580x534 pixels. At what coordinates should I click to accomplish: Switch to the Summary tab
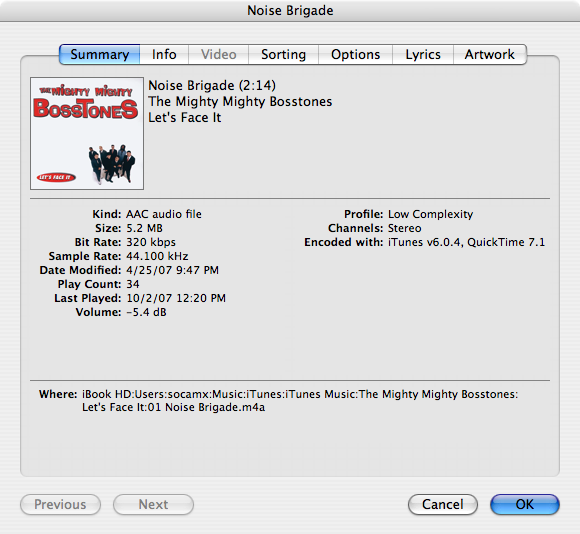click(x=100, y=54)
